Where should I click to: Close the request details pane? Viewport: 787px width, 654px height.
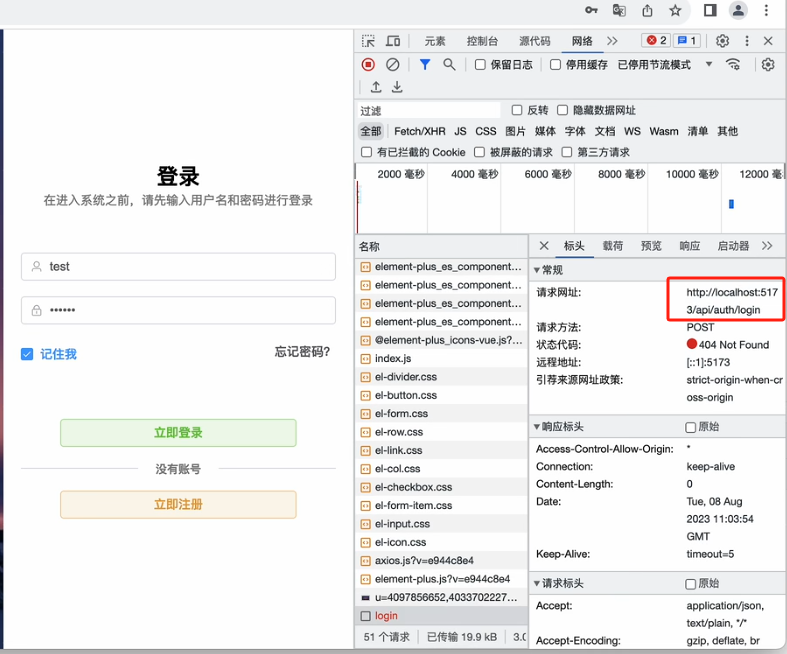(544, 245)
